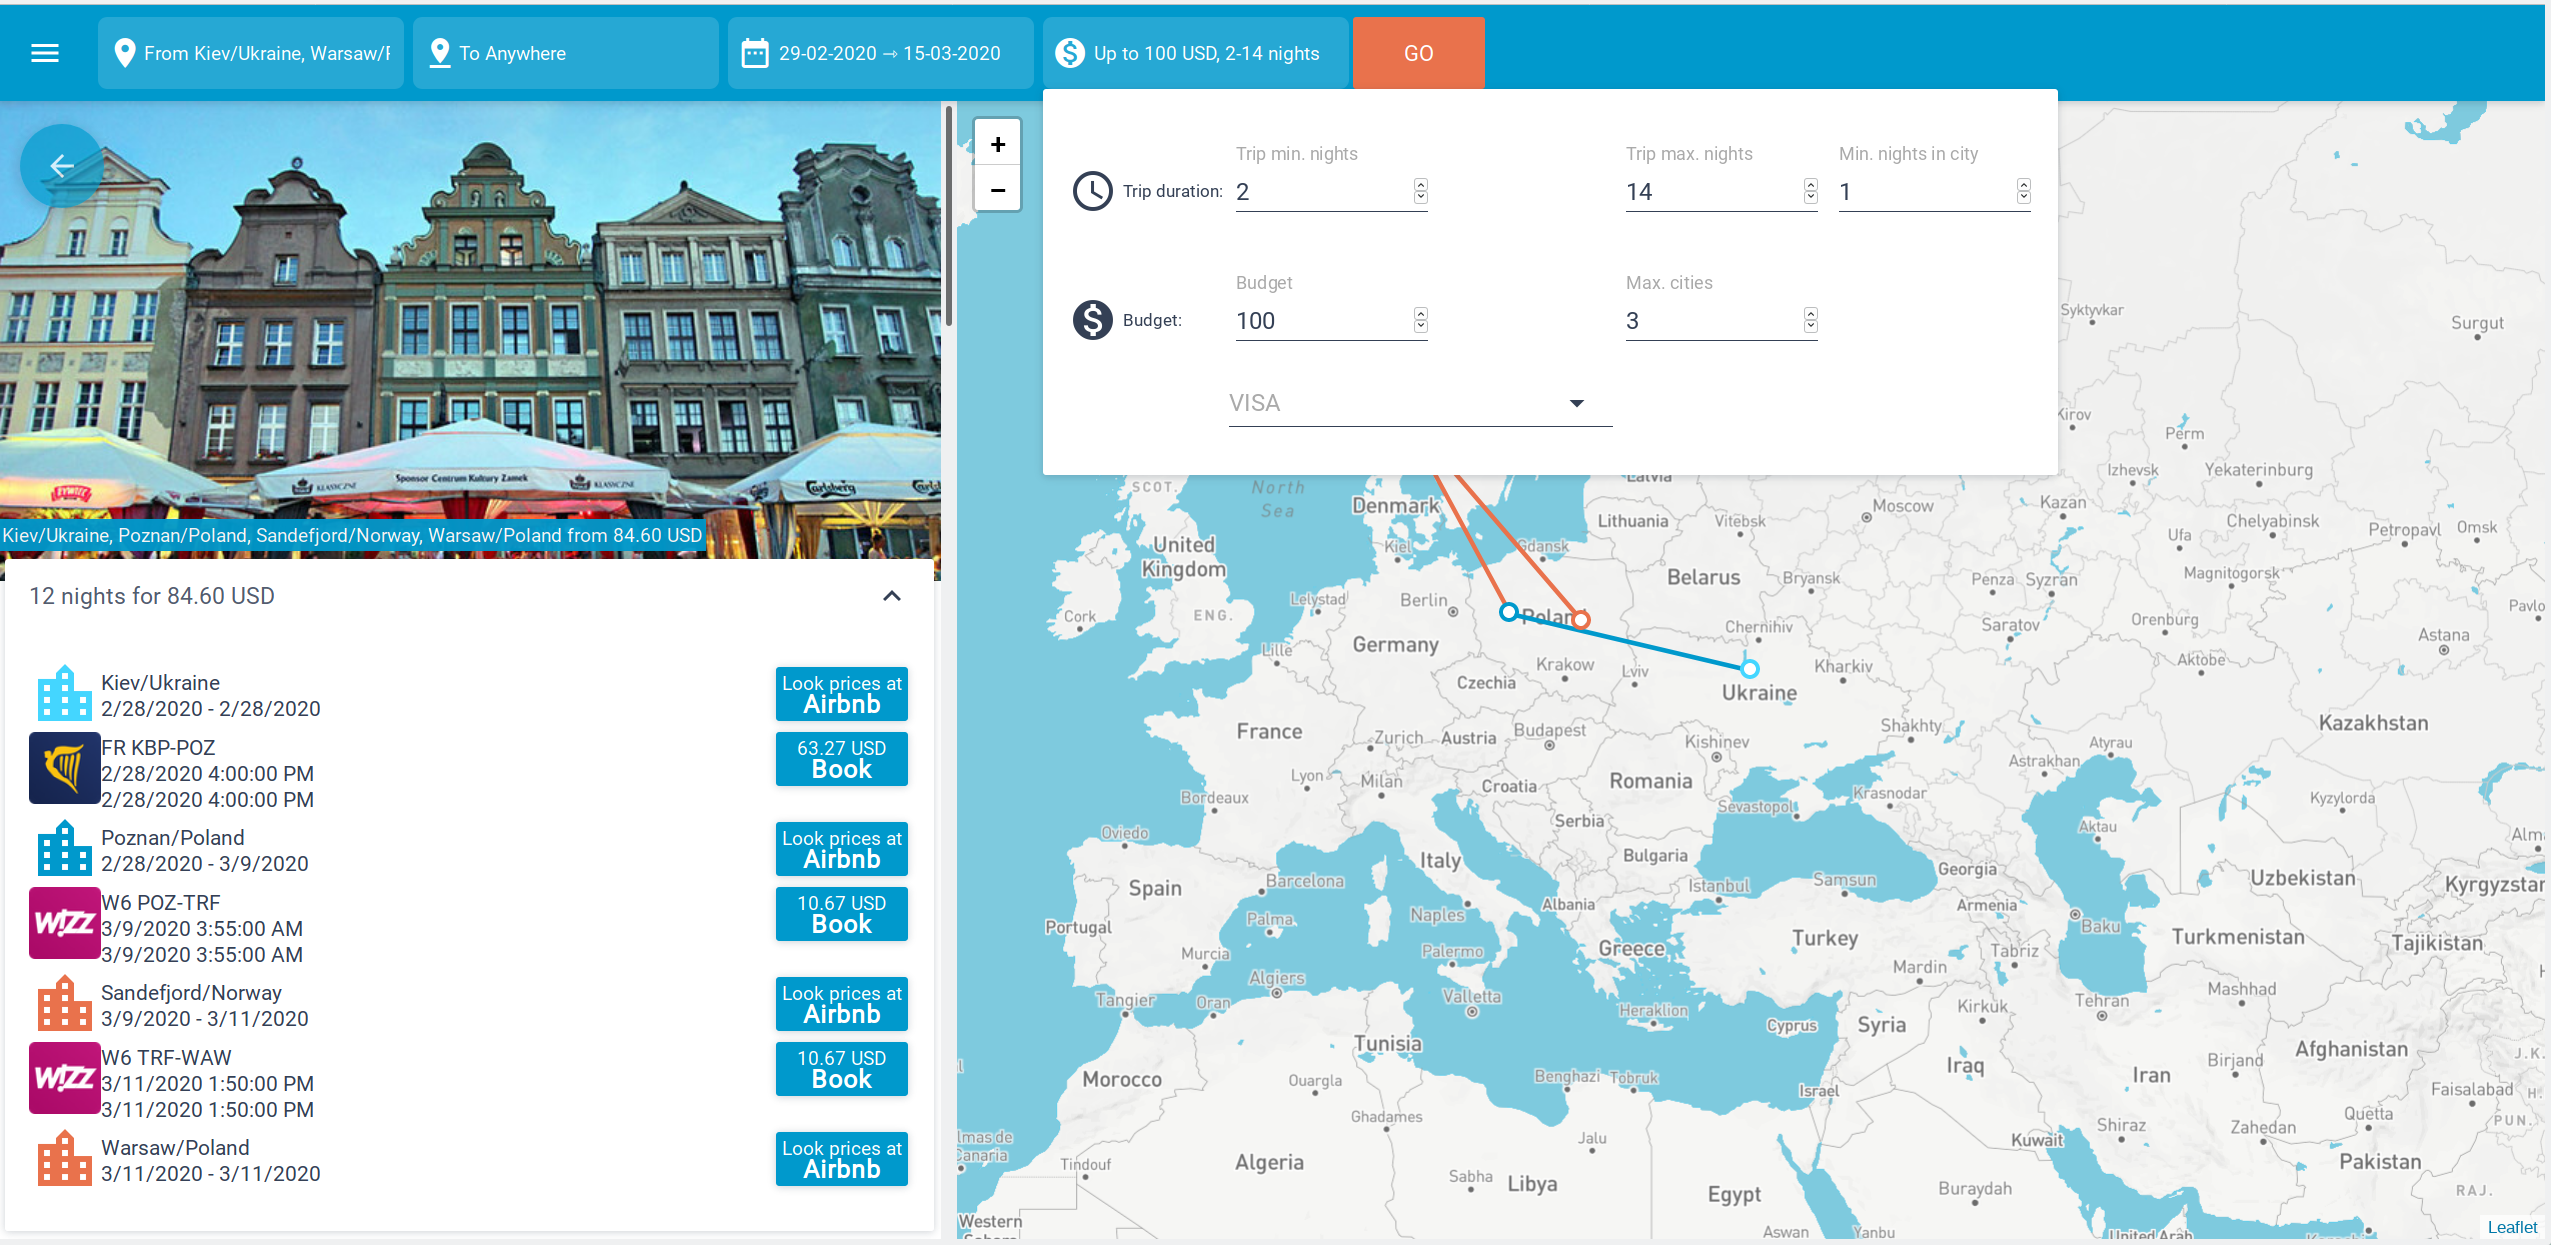Collapse the 12 nights itinerary panel
This screenshot has width=2551, height=1245.
[891, 596]
